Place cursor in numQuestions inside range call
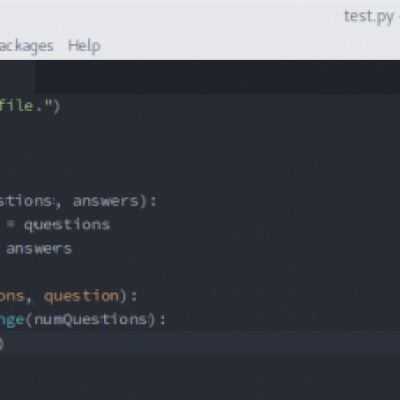 [90, 320]
